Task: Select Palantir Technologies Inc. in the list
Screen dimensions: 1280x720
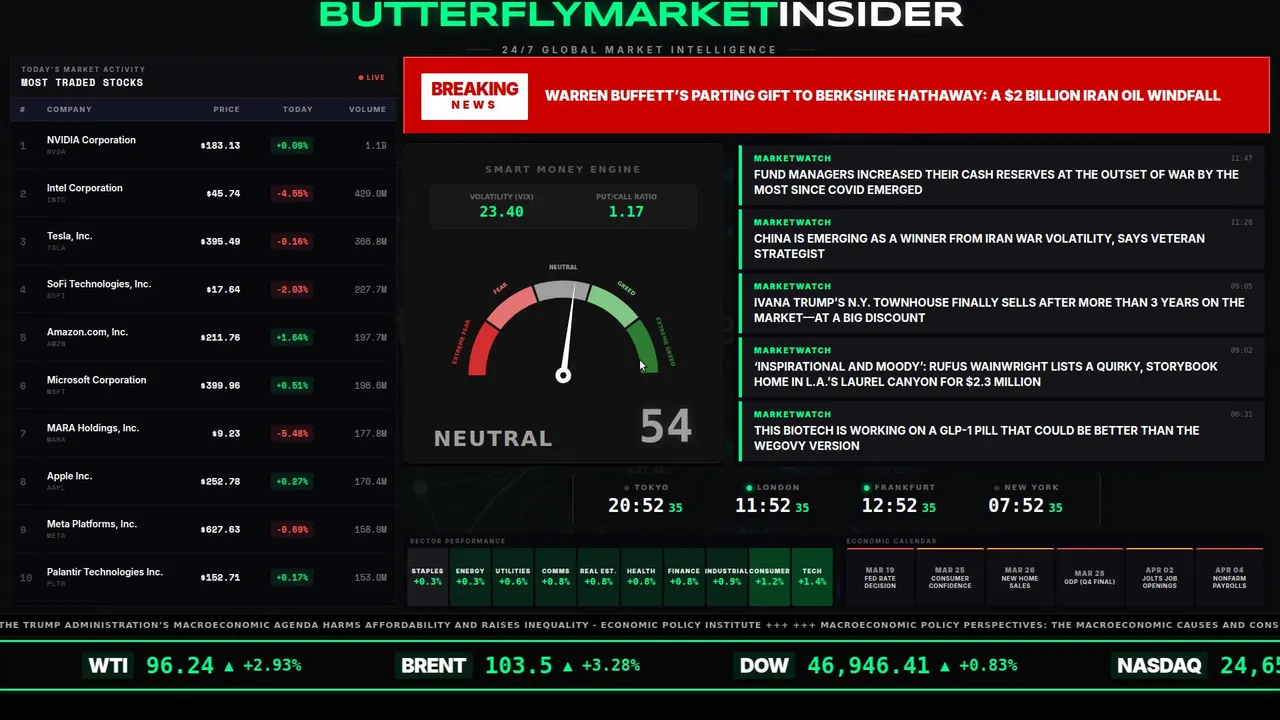Action: tap(105, 572)
